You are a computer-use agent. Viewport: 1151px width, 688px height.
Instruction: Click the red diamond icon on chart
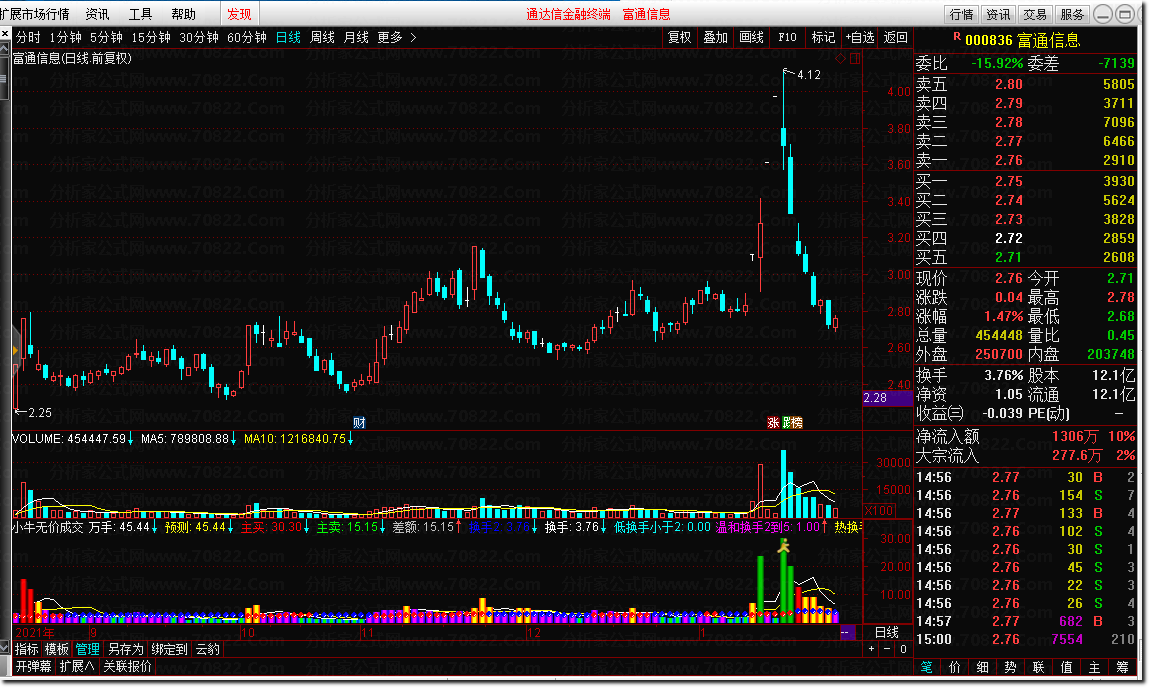(x=840, y=59)
